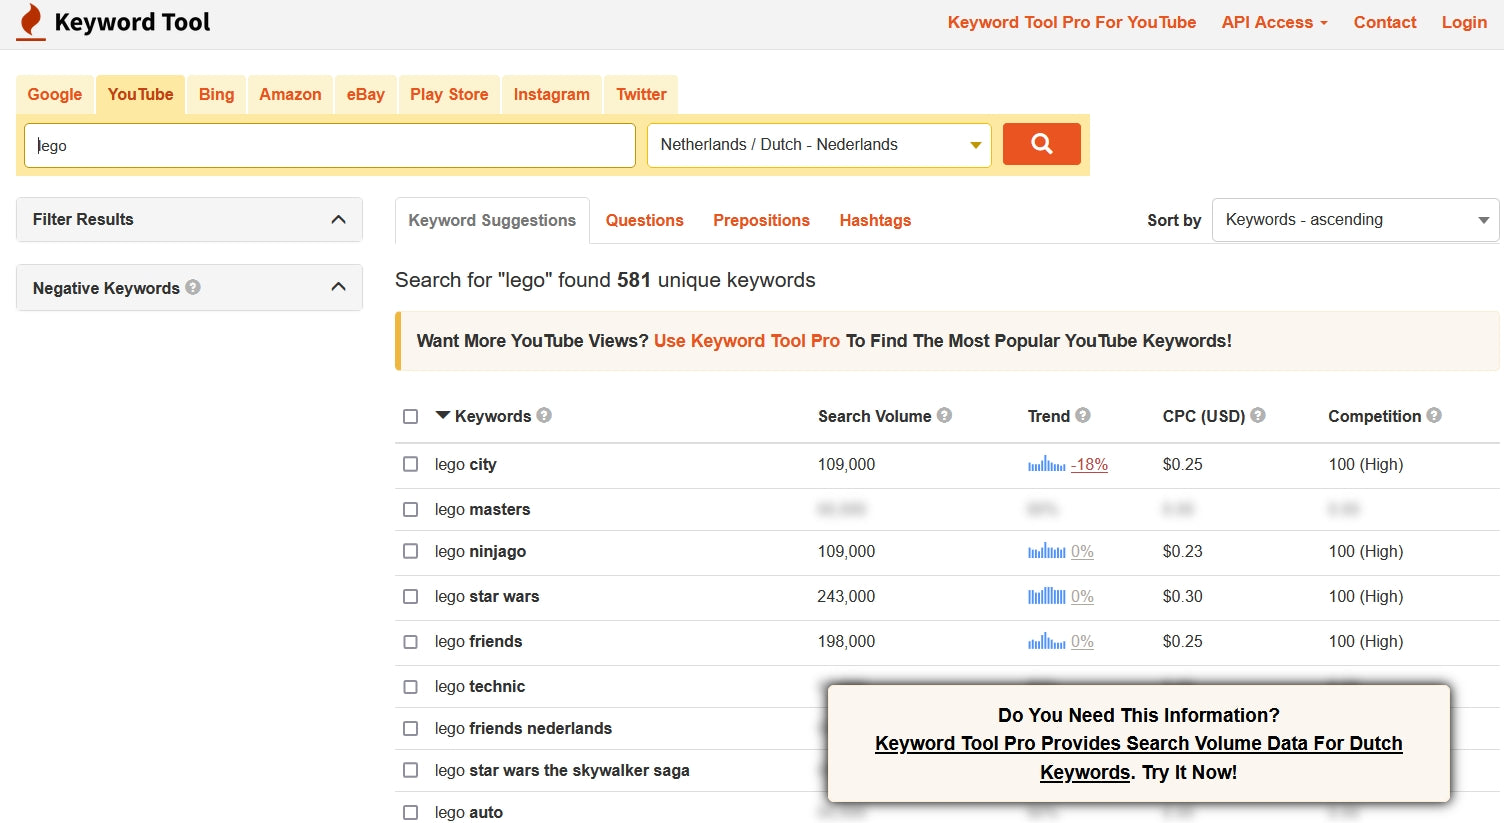
Task: Click the -18% trend link for lego city
Action: pyautogui.click(x=1089, y=464)
